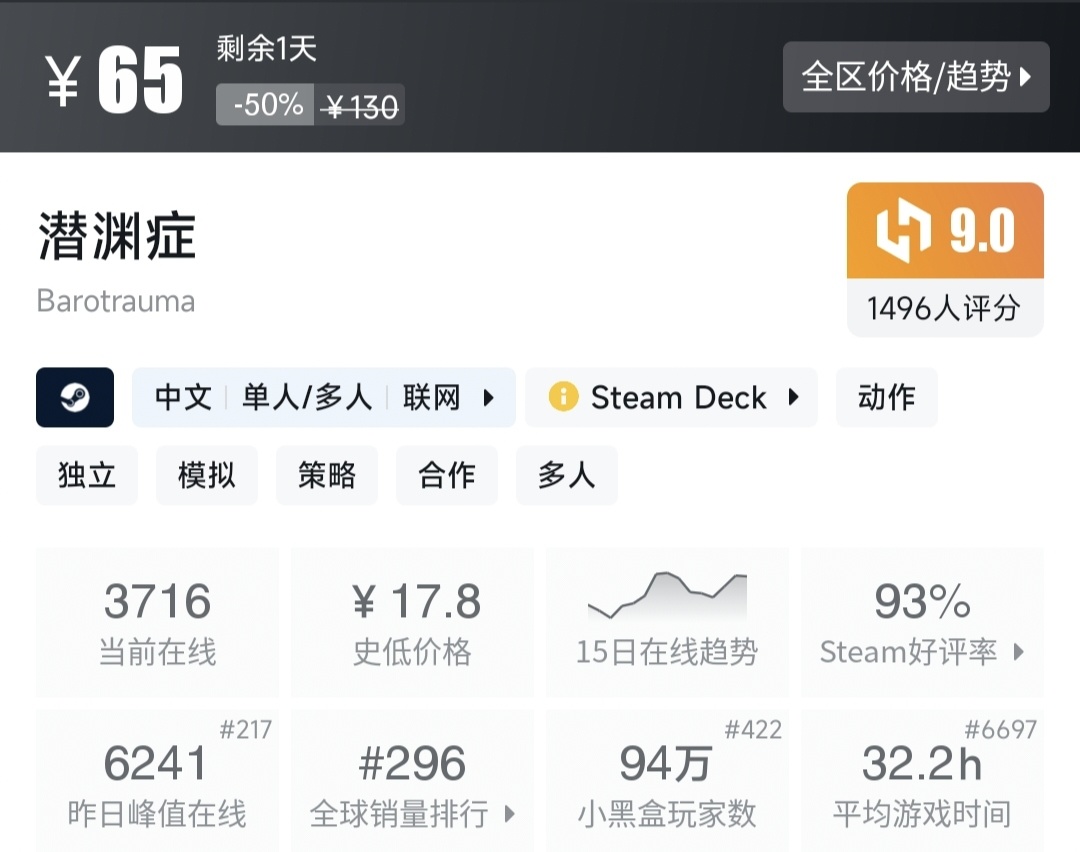The height and width of the screenshot is (852, 1080).
Task: Click the 动作 genre tag
Action: point(886,397)
